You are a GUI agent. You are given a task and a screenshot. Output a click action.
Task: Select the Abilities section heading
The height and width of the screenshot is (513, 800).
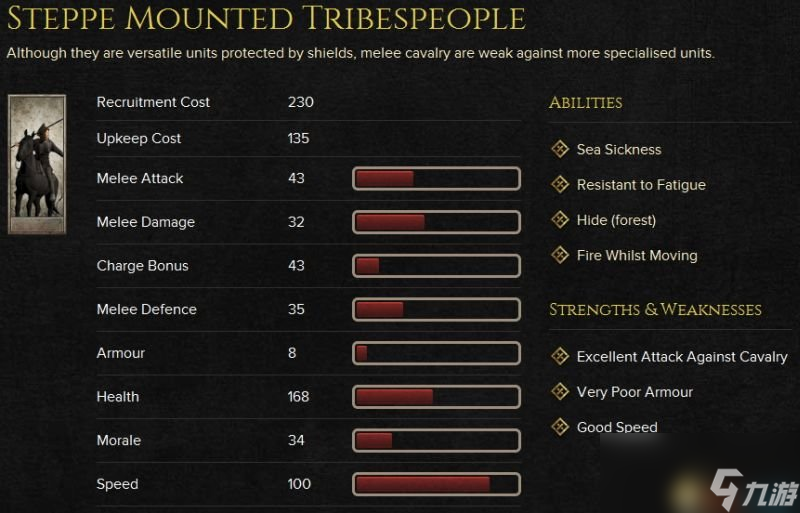pyautogui.click(x=586, y=103)
